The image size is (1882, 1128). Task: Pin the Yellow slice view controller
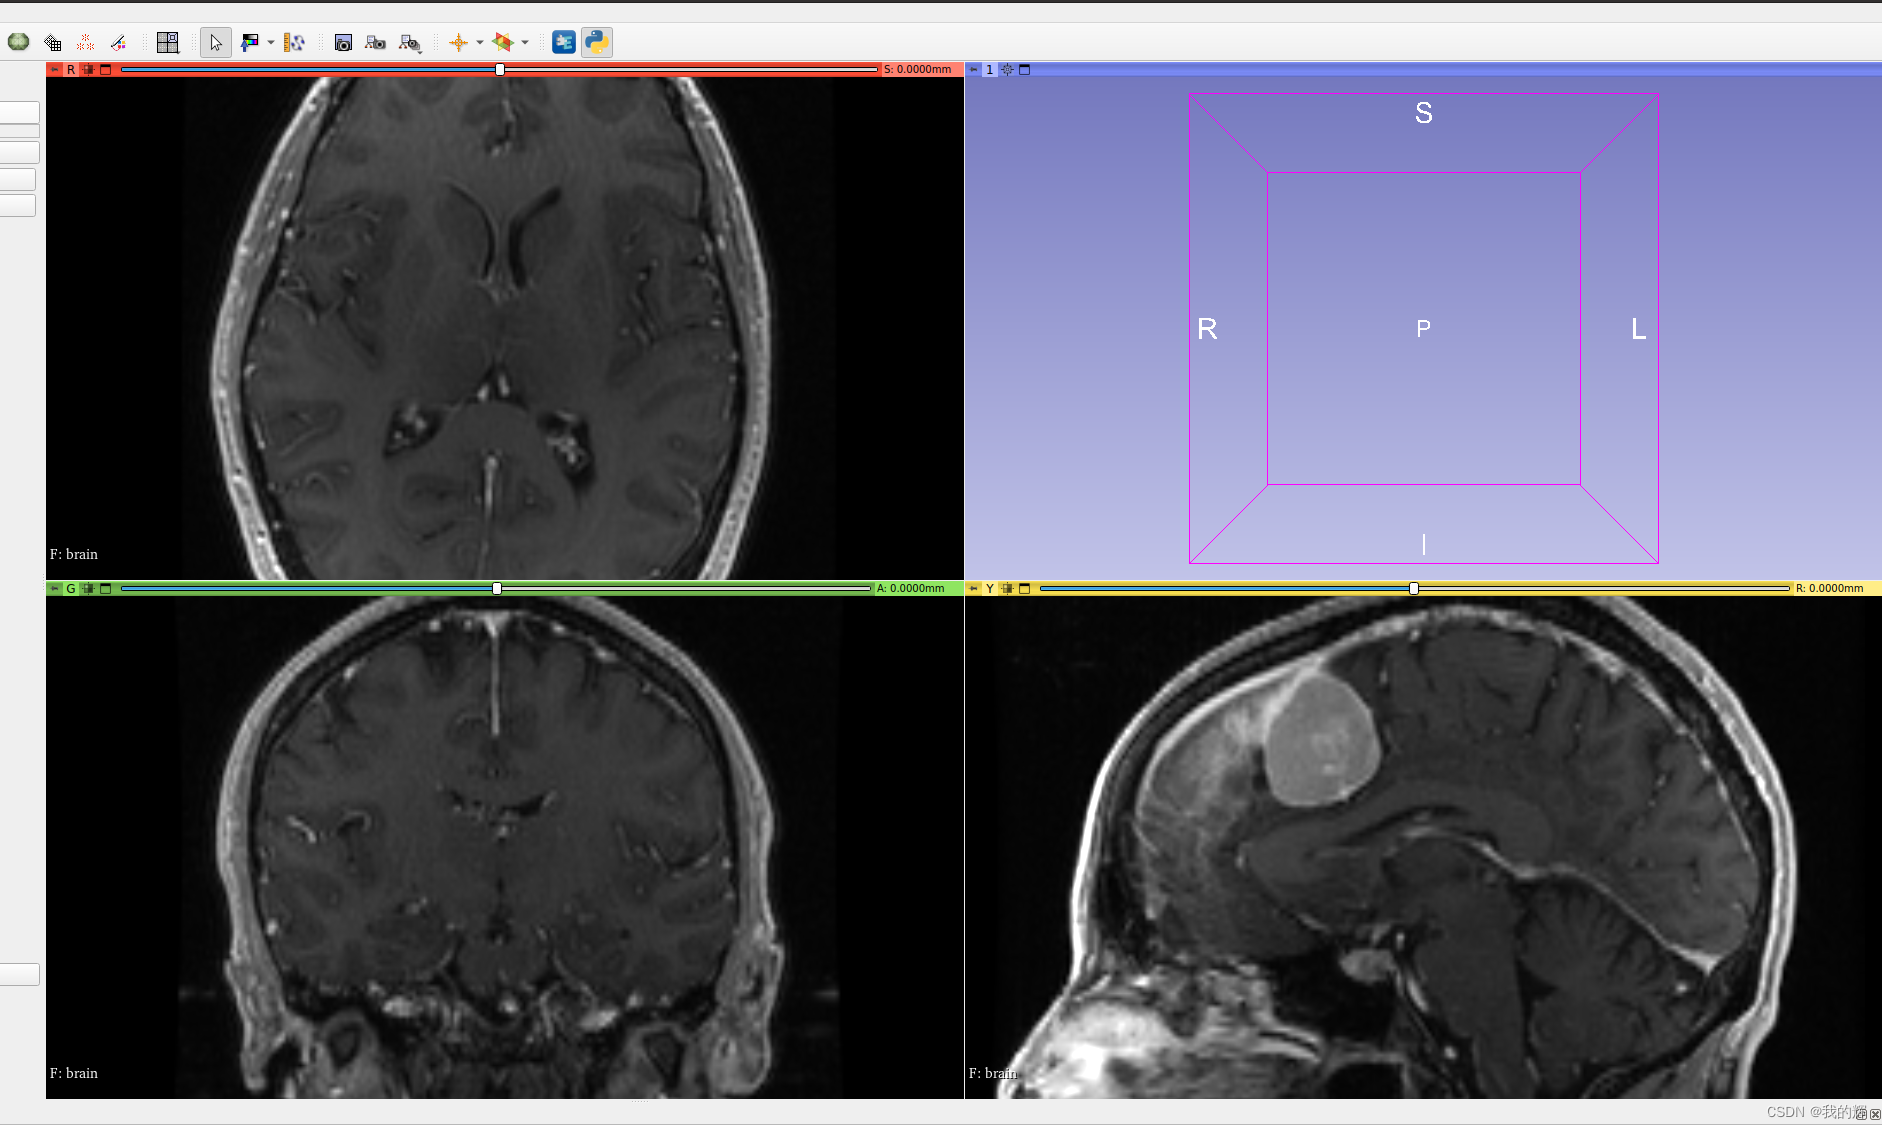[973, 589]
